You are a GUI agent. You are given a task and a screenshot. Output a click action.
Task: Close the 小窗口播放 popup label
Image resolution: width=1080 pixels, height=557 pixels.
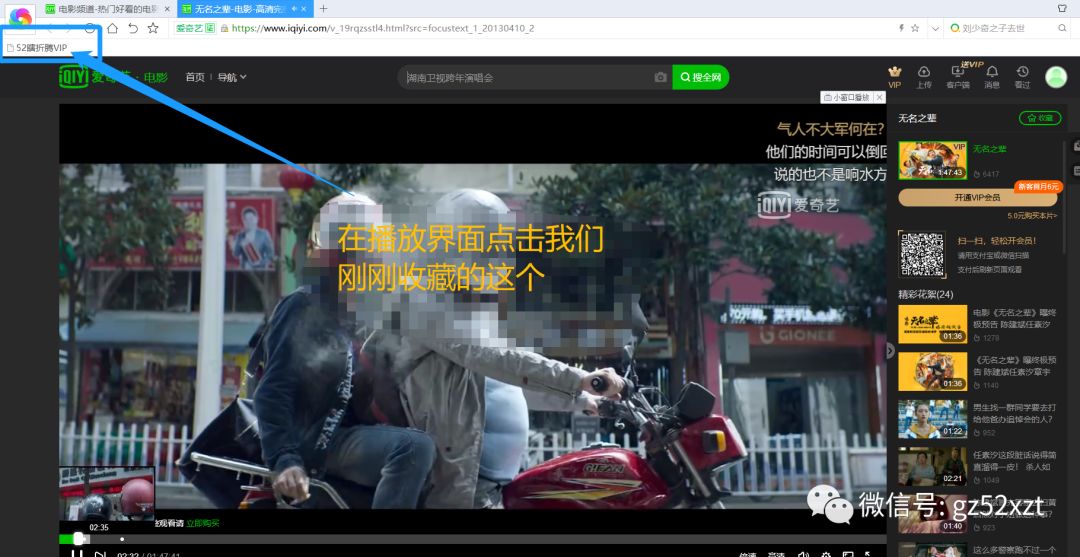(x=879, y=97)
